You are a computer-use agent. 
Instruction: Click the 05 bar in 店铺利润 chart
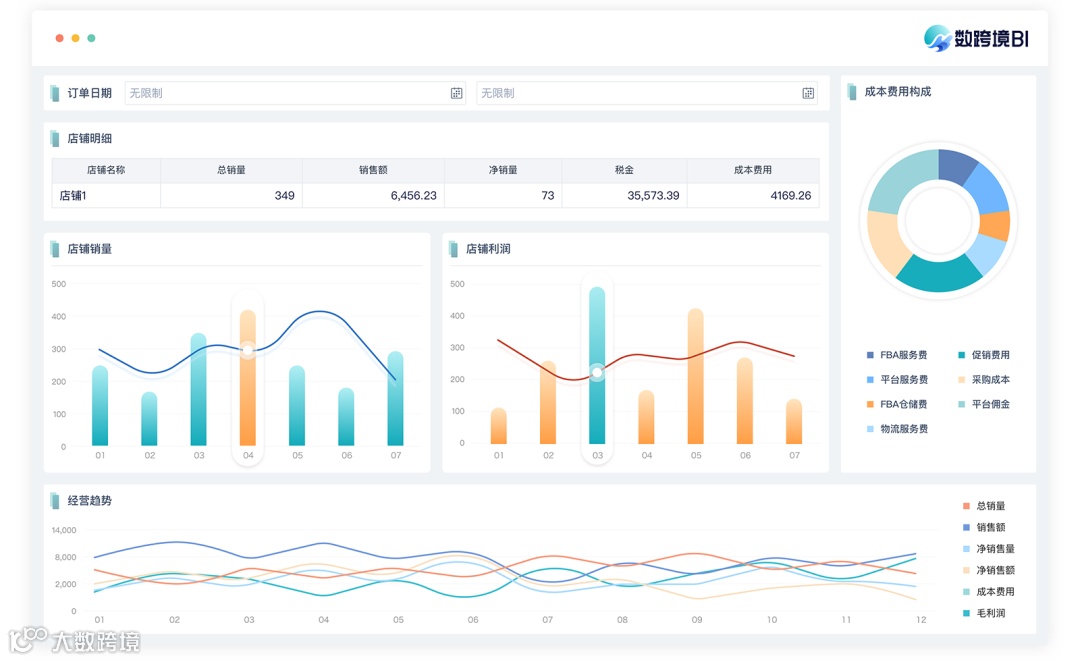696,377
